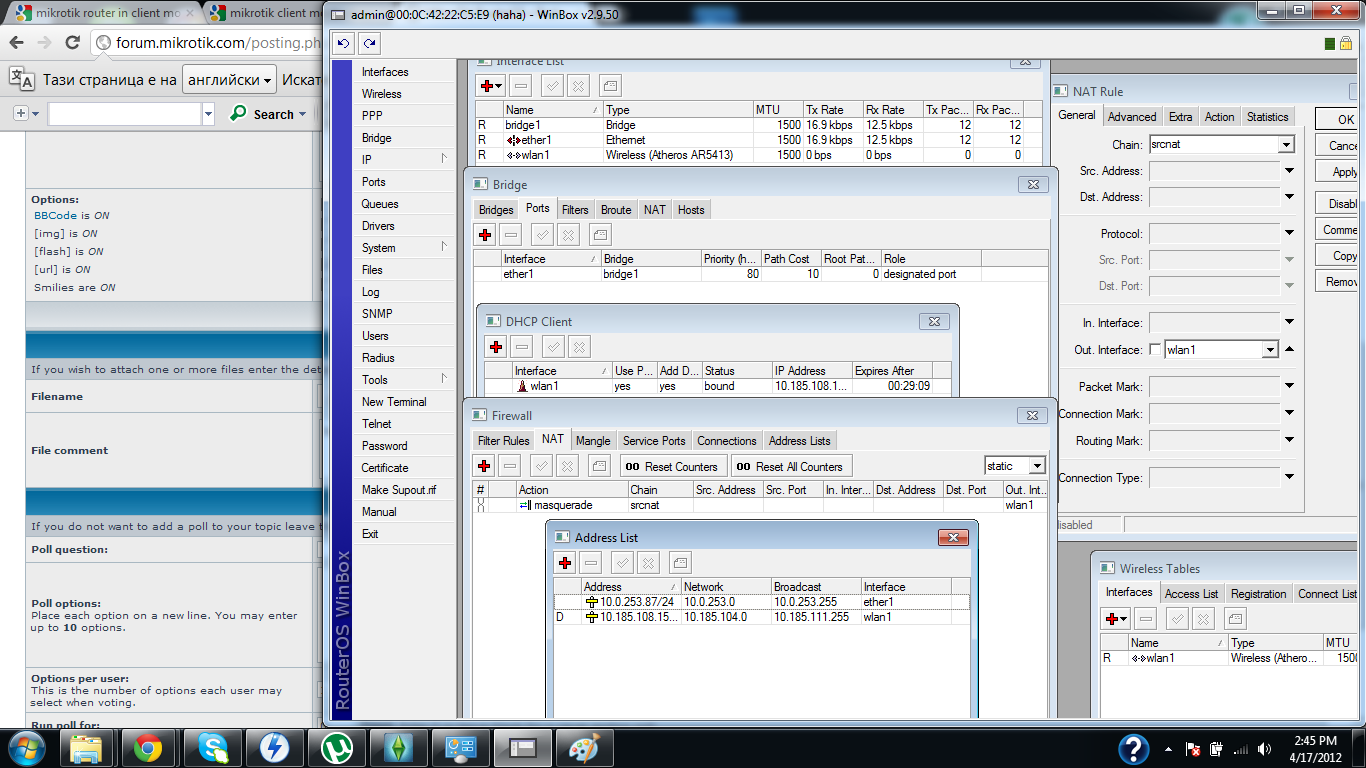
Task: Open the Out. Interface wlan1 dropdown
Action: click(1270, 350)
